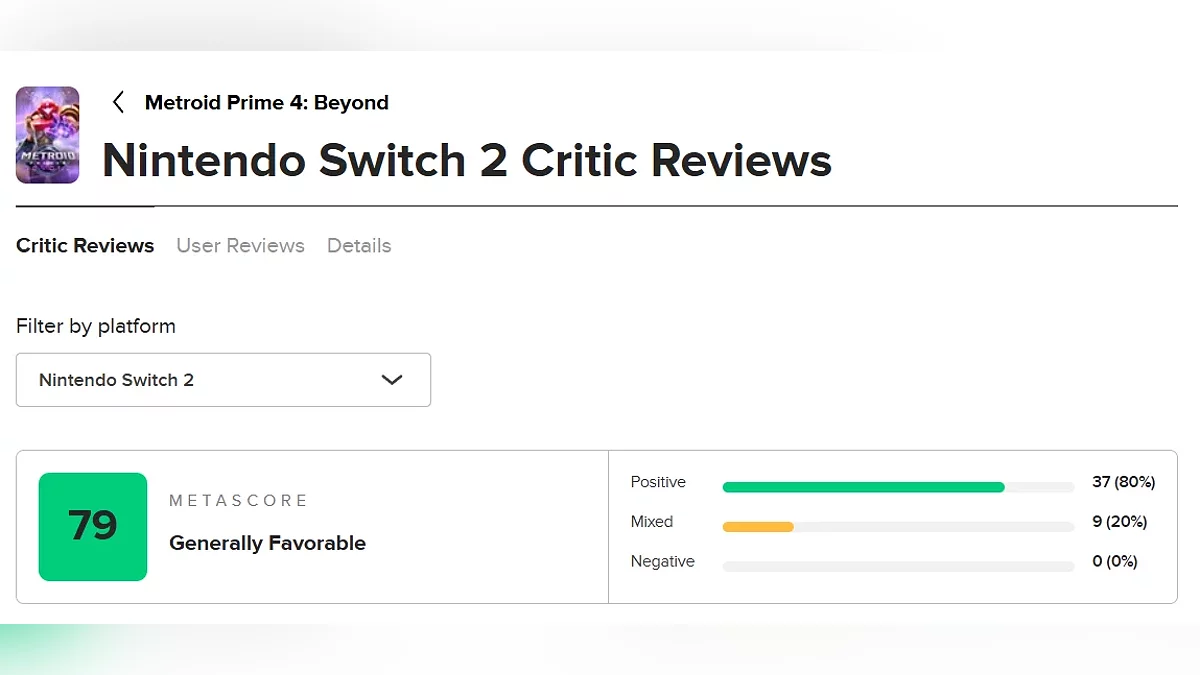Select the Negative reviews label
The width and height of the screenshot is (1200, 675).
662,562
